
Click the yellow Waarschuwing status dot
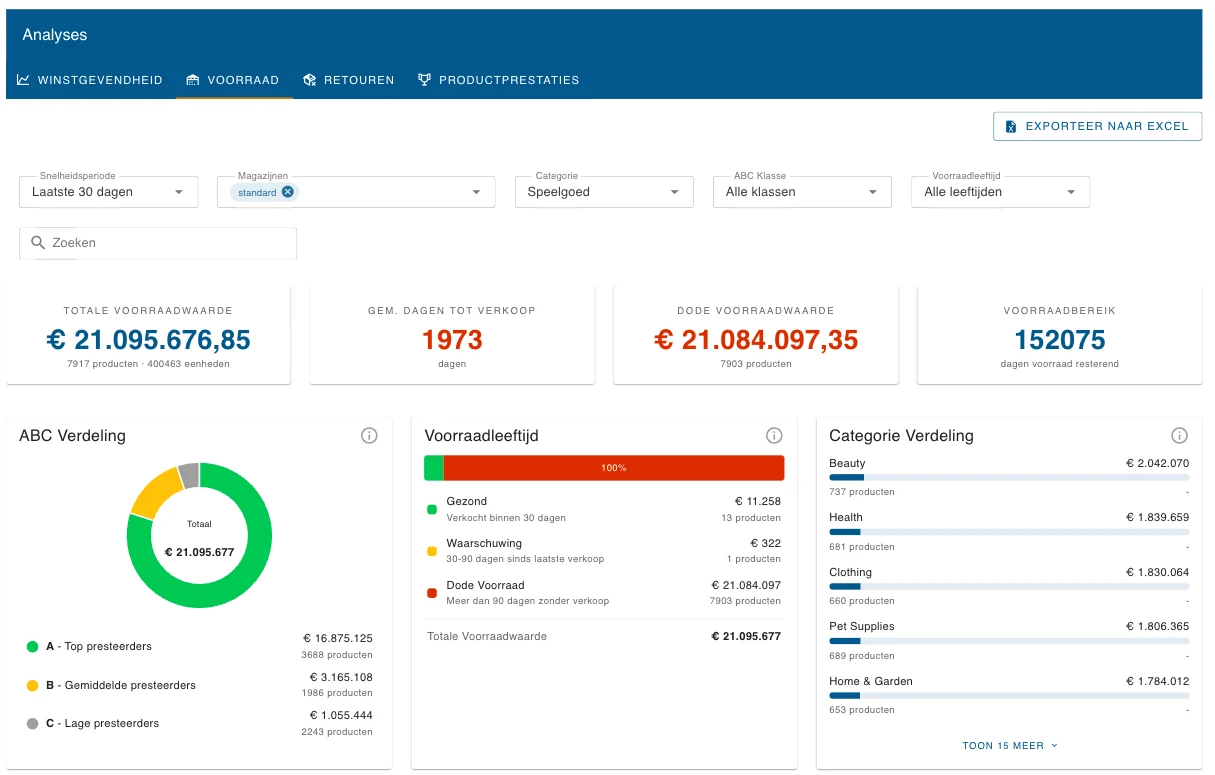tap(432, 551)
